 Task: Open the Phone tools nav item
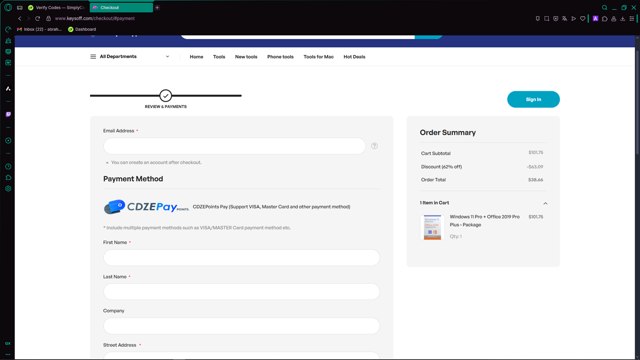pyautogui.click(x=280, y=57)
